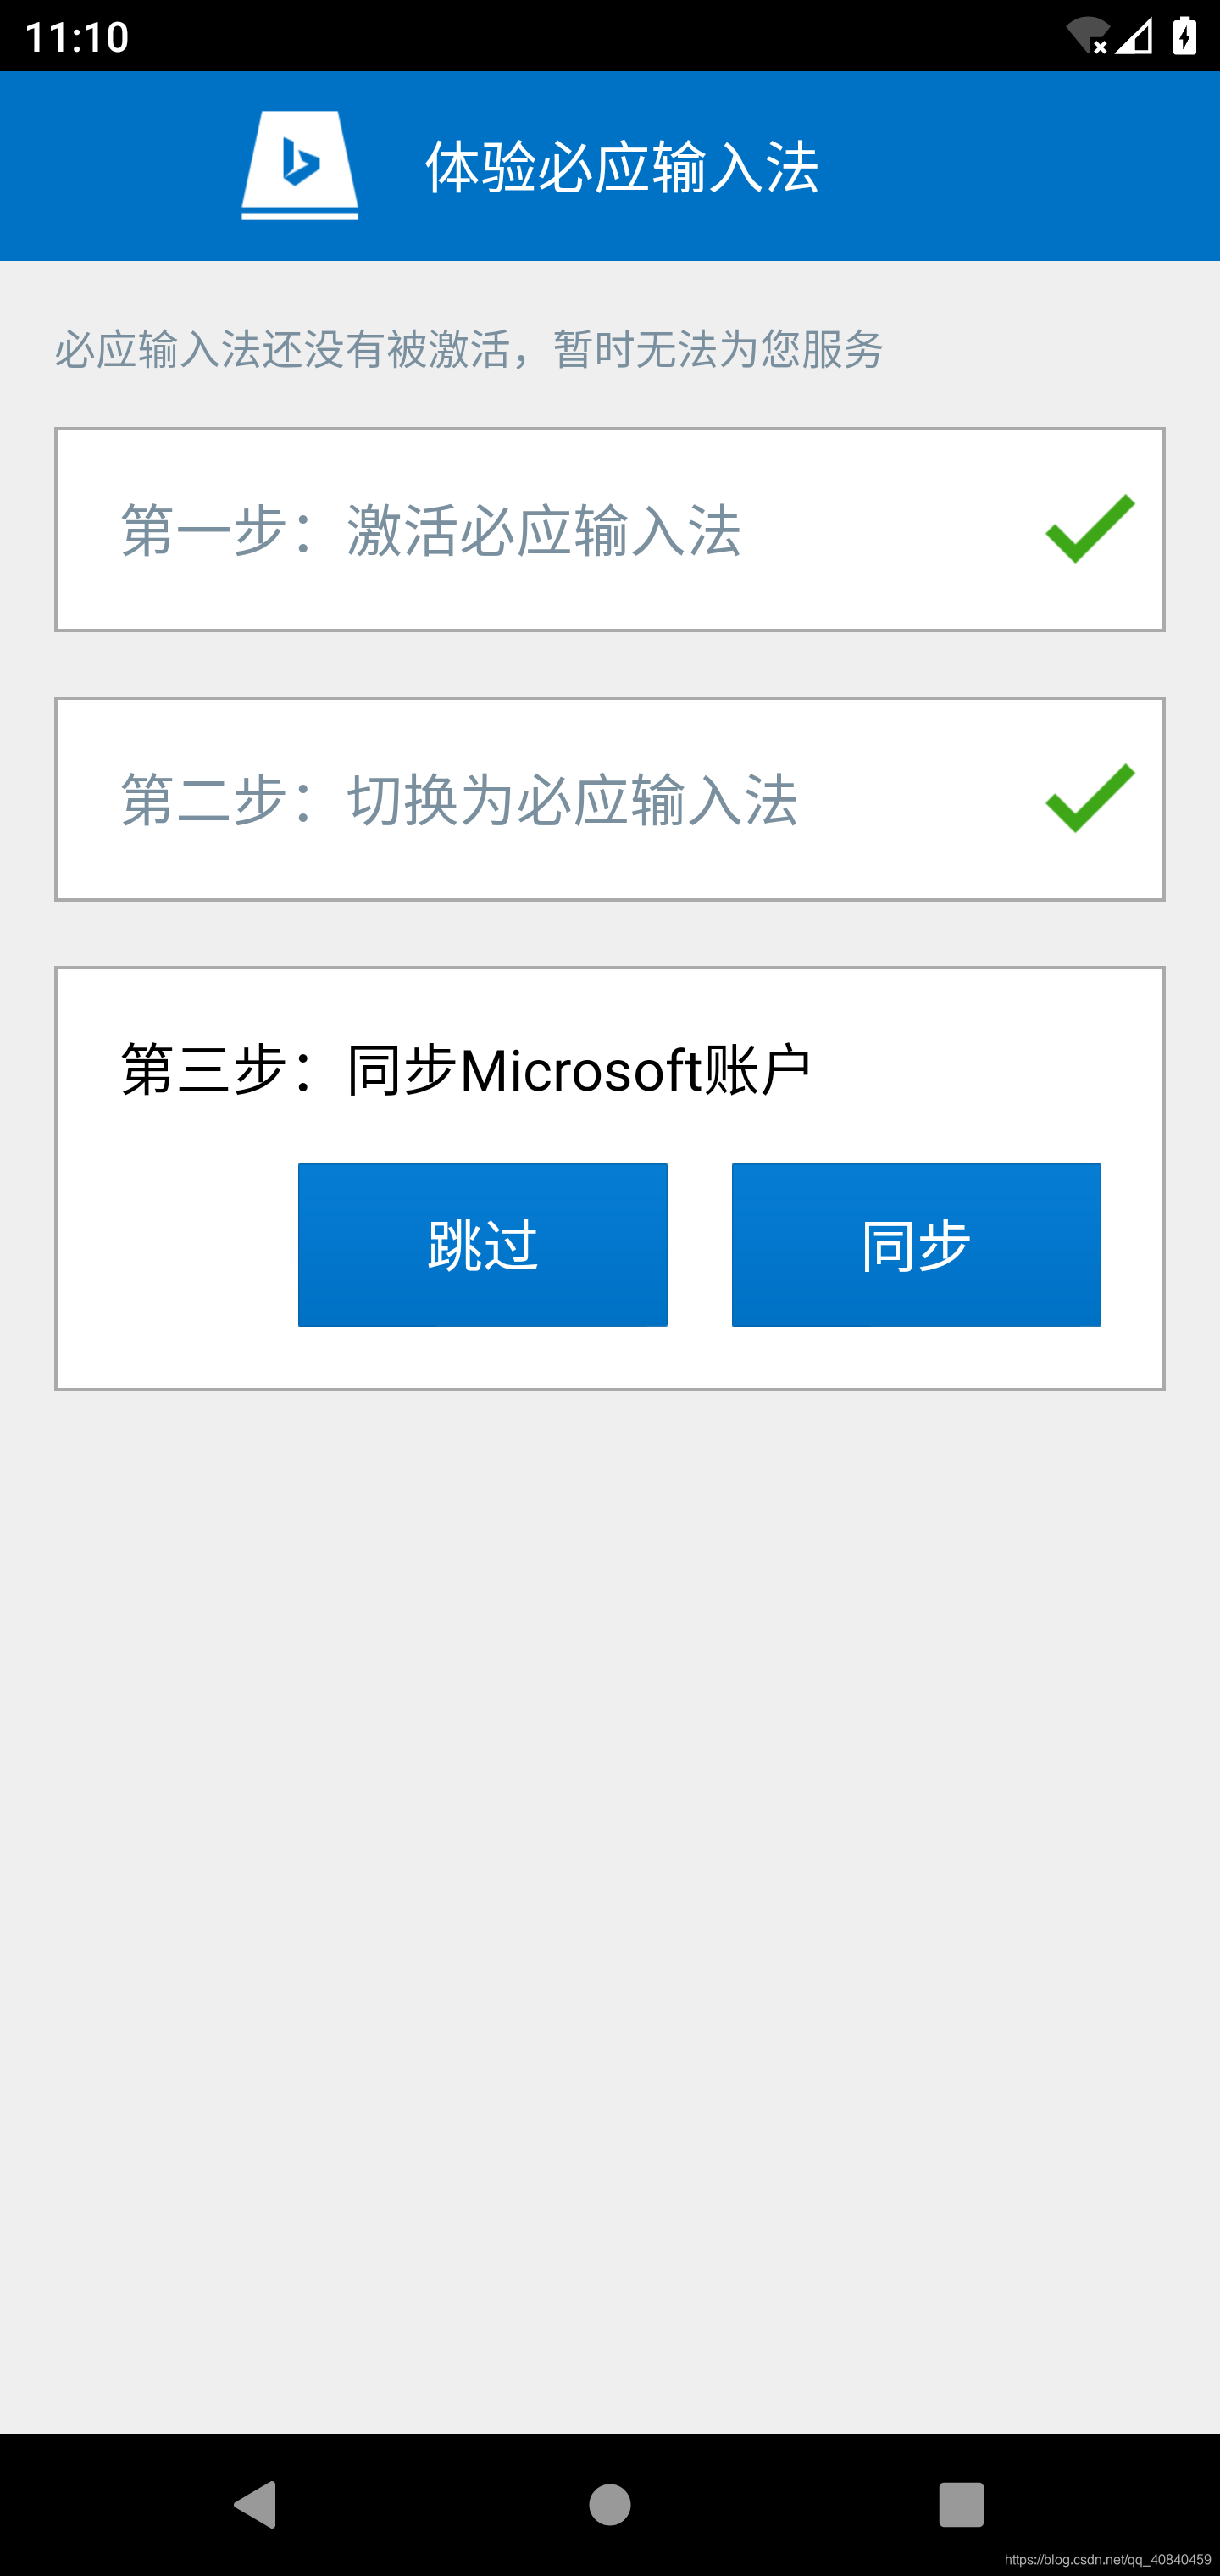This screenshot has width=1220, height=2576.
Task: Tap the 第三步：同步Microsoft账户 heading
Action: (x=466, y=1070)
